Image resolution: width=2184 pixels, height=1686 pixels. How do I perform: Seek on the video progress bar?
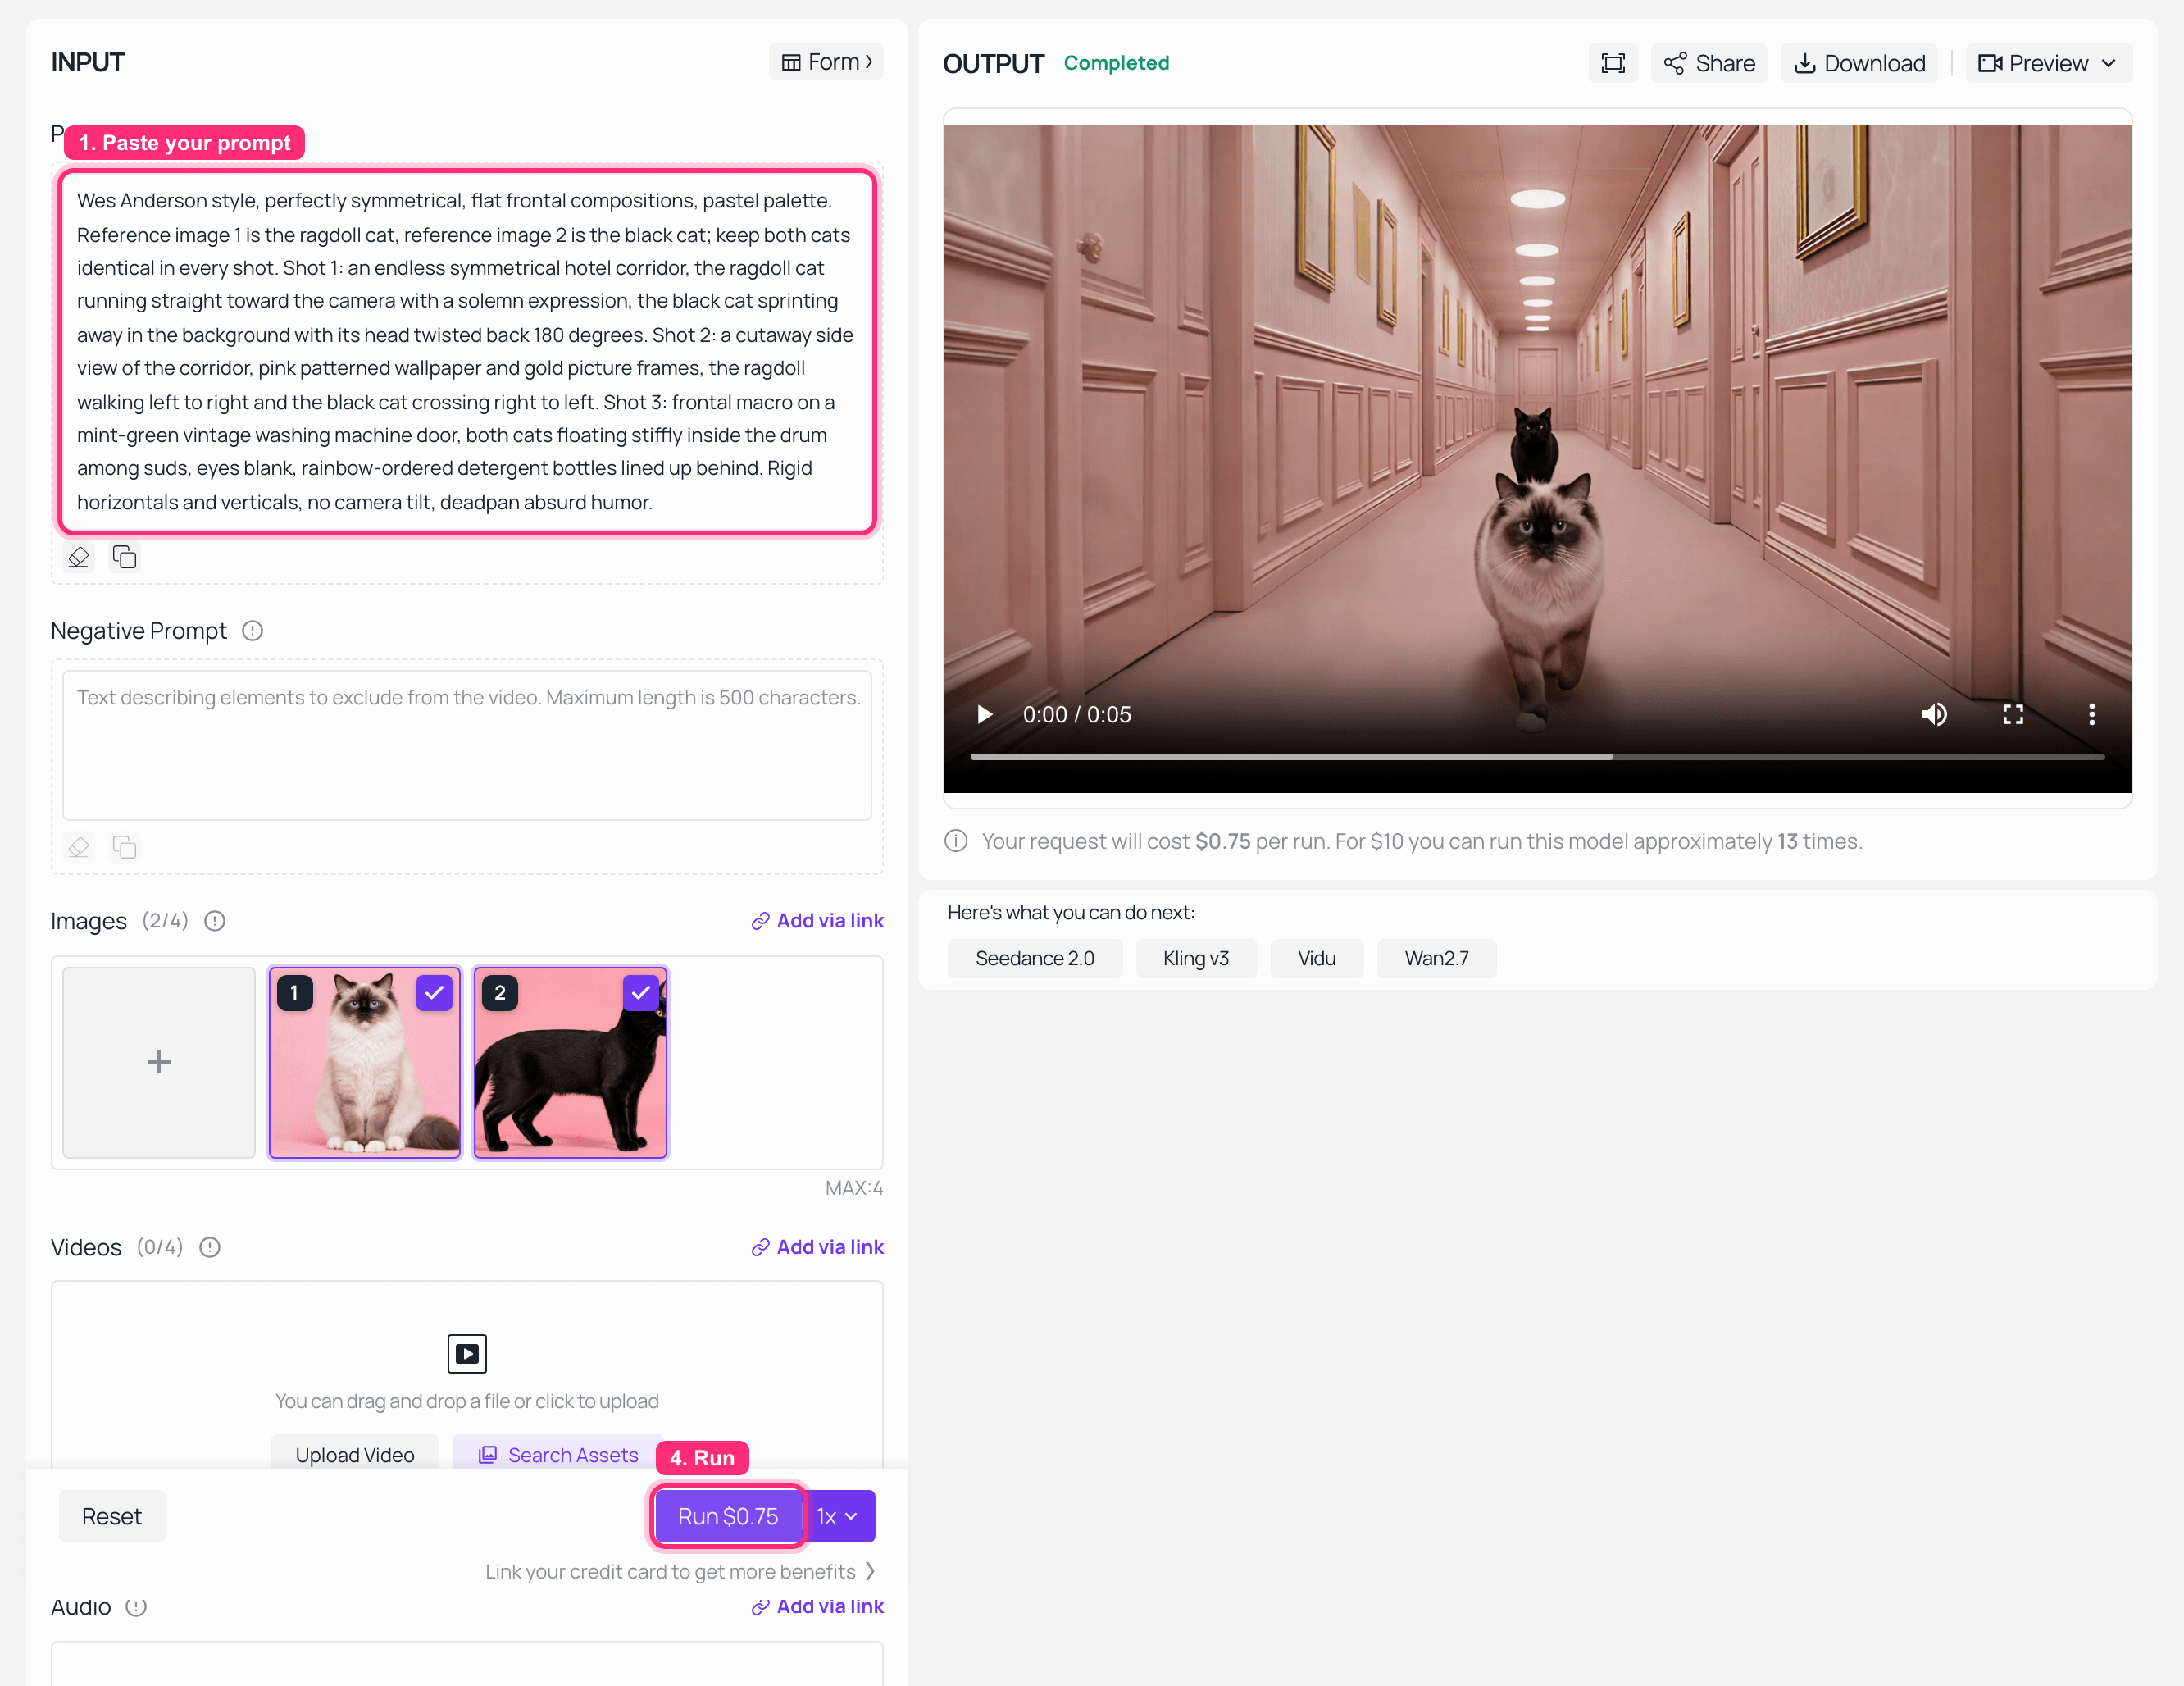1537,757
